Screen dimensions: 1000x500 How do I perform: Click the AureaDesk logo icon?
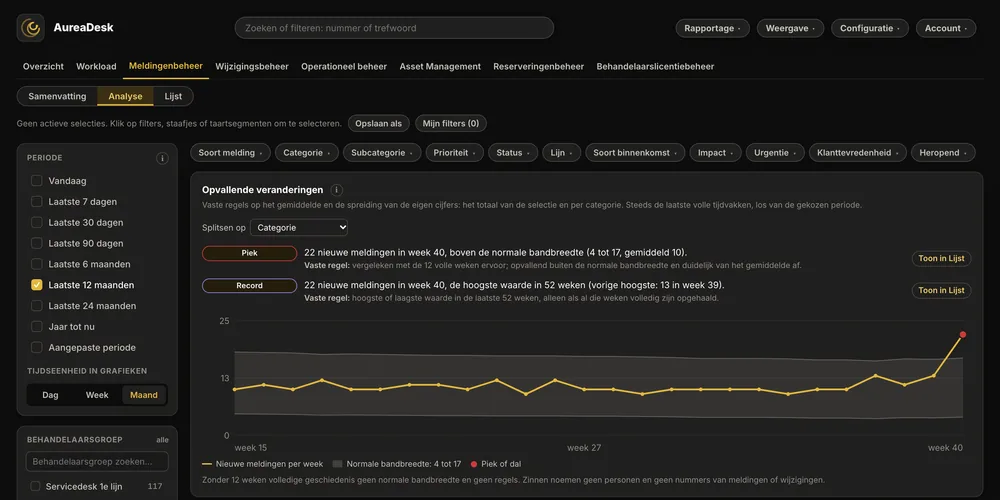(31, 28)
